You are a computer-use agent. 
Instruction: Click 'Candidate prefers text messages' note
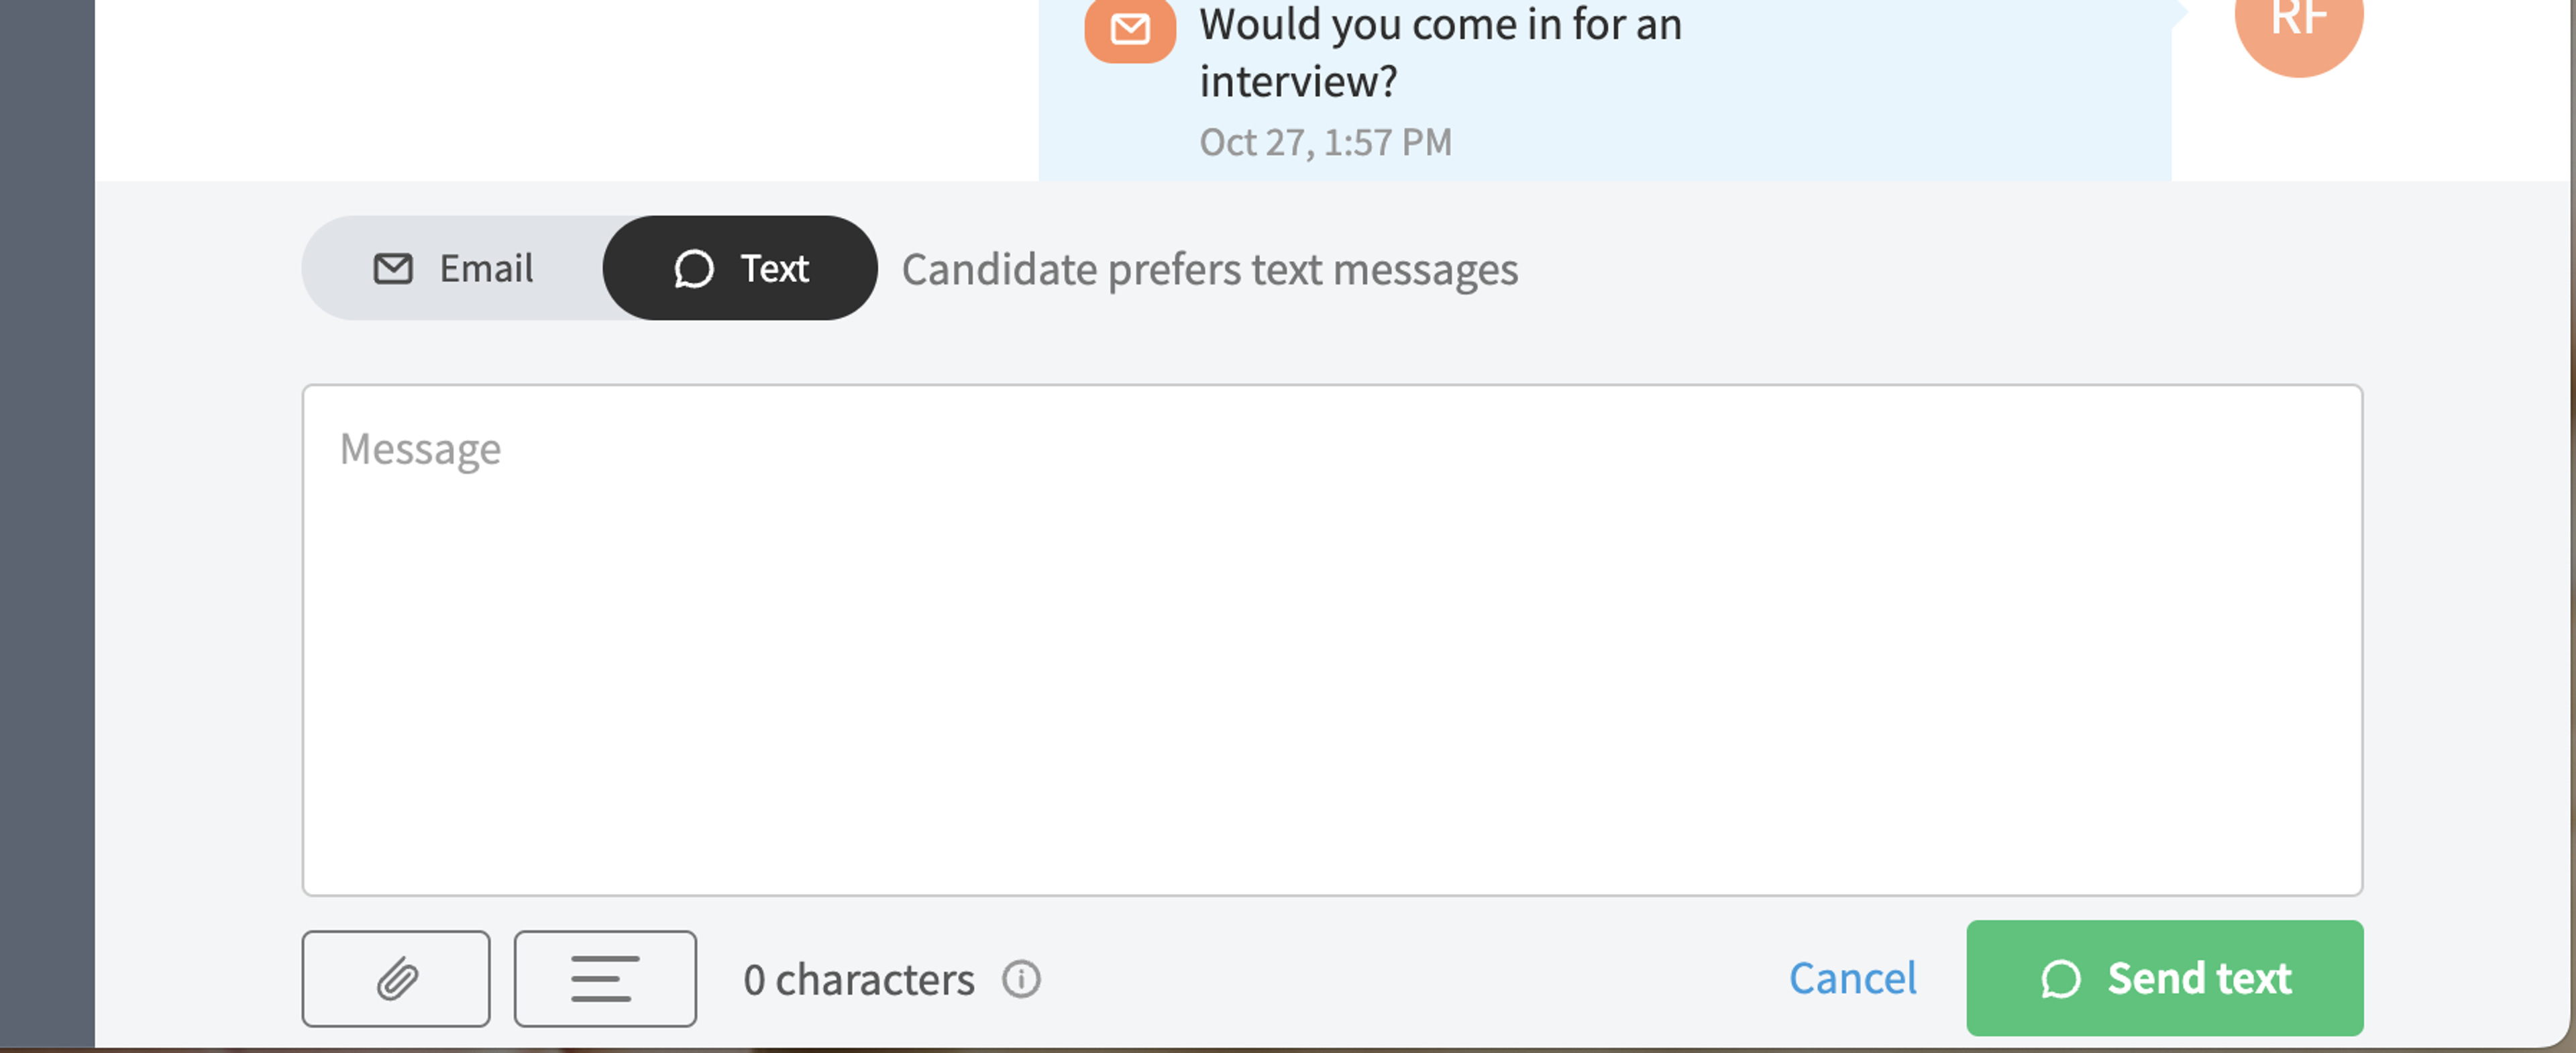tap(1209, 269)
